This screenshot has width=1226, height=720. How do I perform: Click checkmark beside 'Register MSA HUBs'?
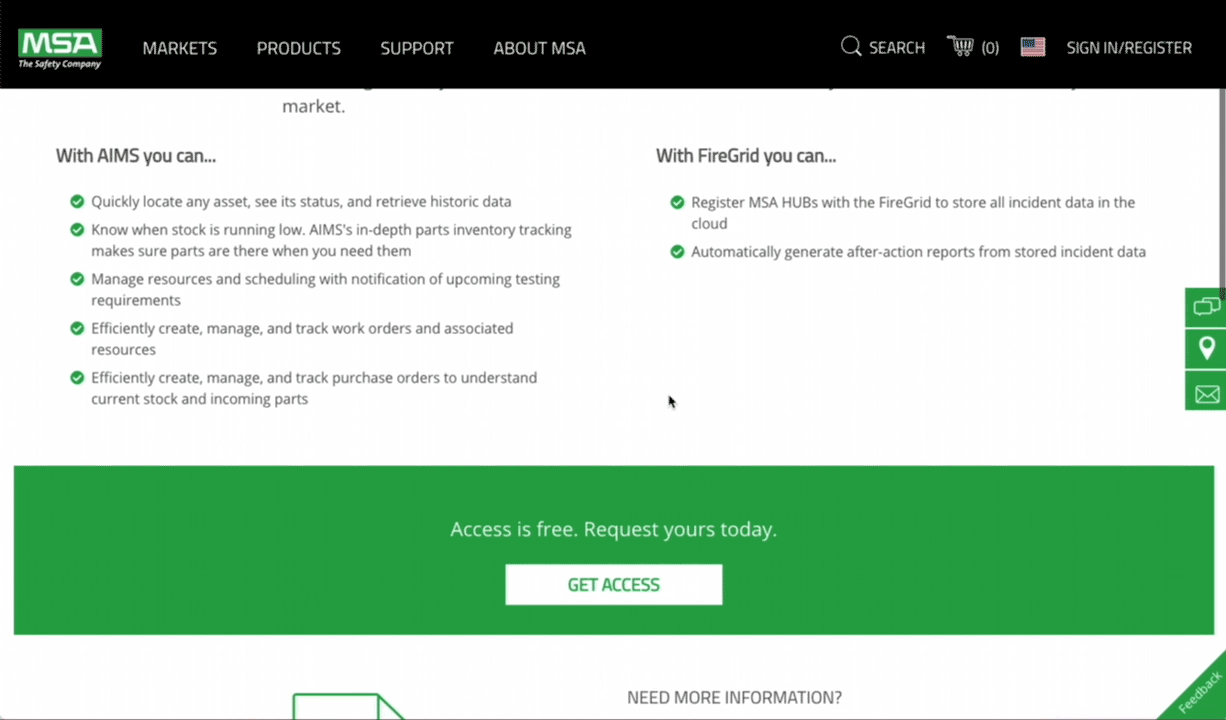pyautogui.click(x=677, y=202)
